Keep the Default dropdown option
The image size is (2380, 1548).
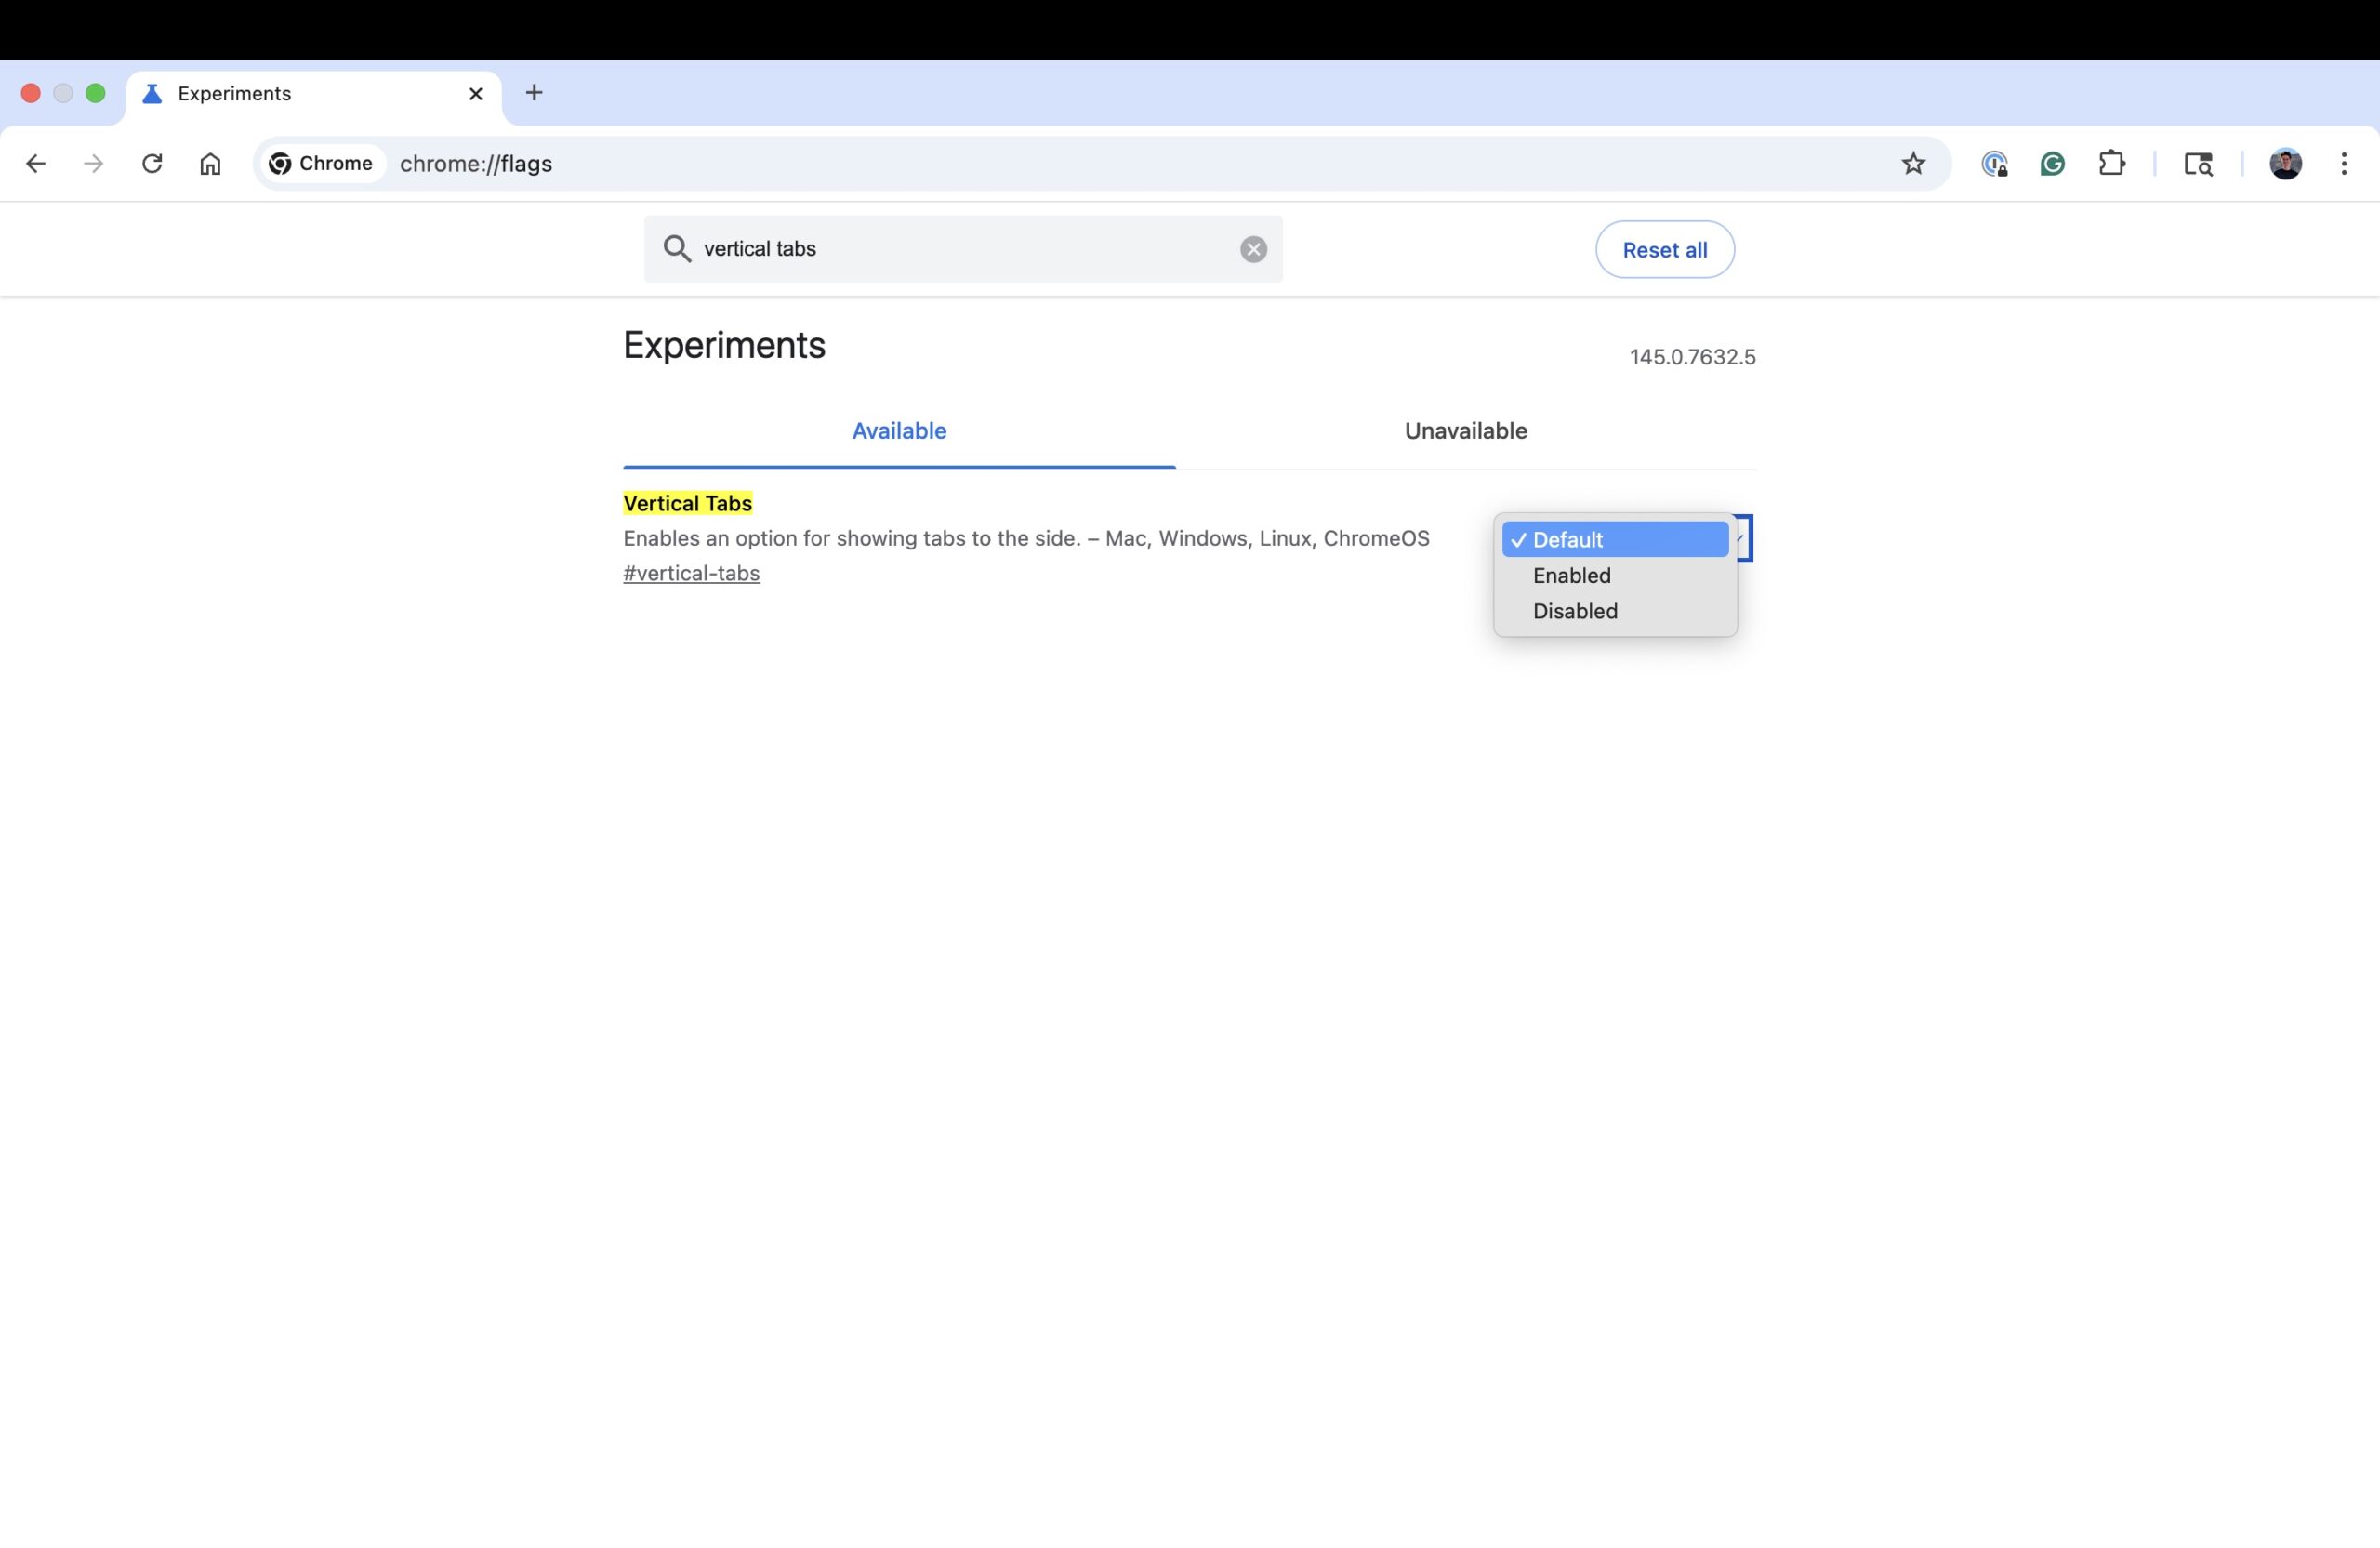tap(1567, 539)
